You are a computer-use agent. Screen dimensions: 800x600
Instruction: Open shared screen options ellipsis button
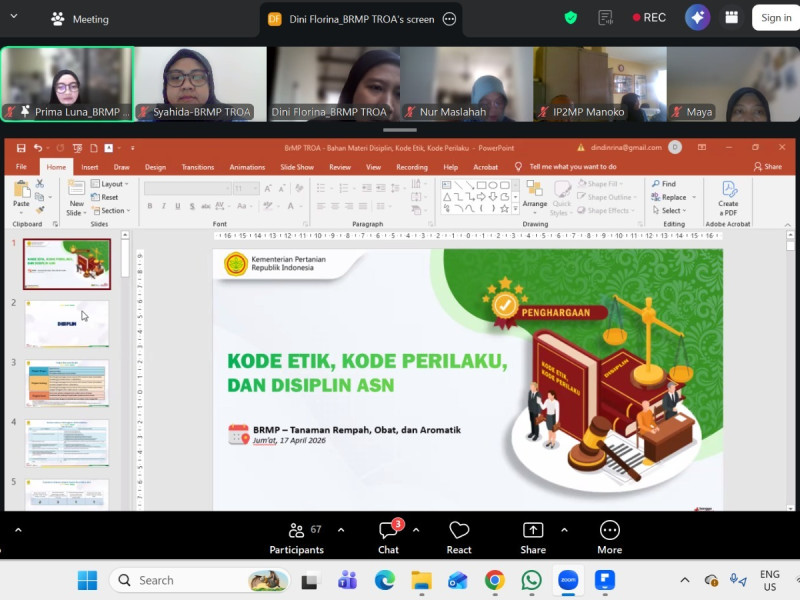pyautogui.click(x=449, y=19)
